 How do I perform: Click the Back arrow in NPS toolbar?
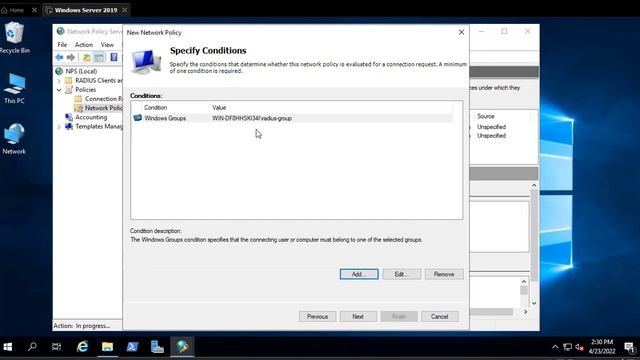(59, 58)
